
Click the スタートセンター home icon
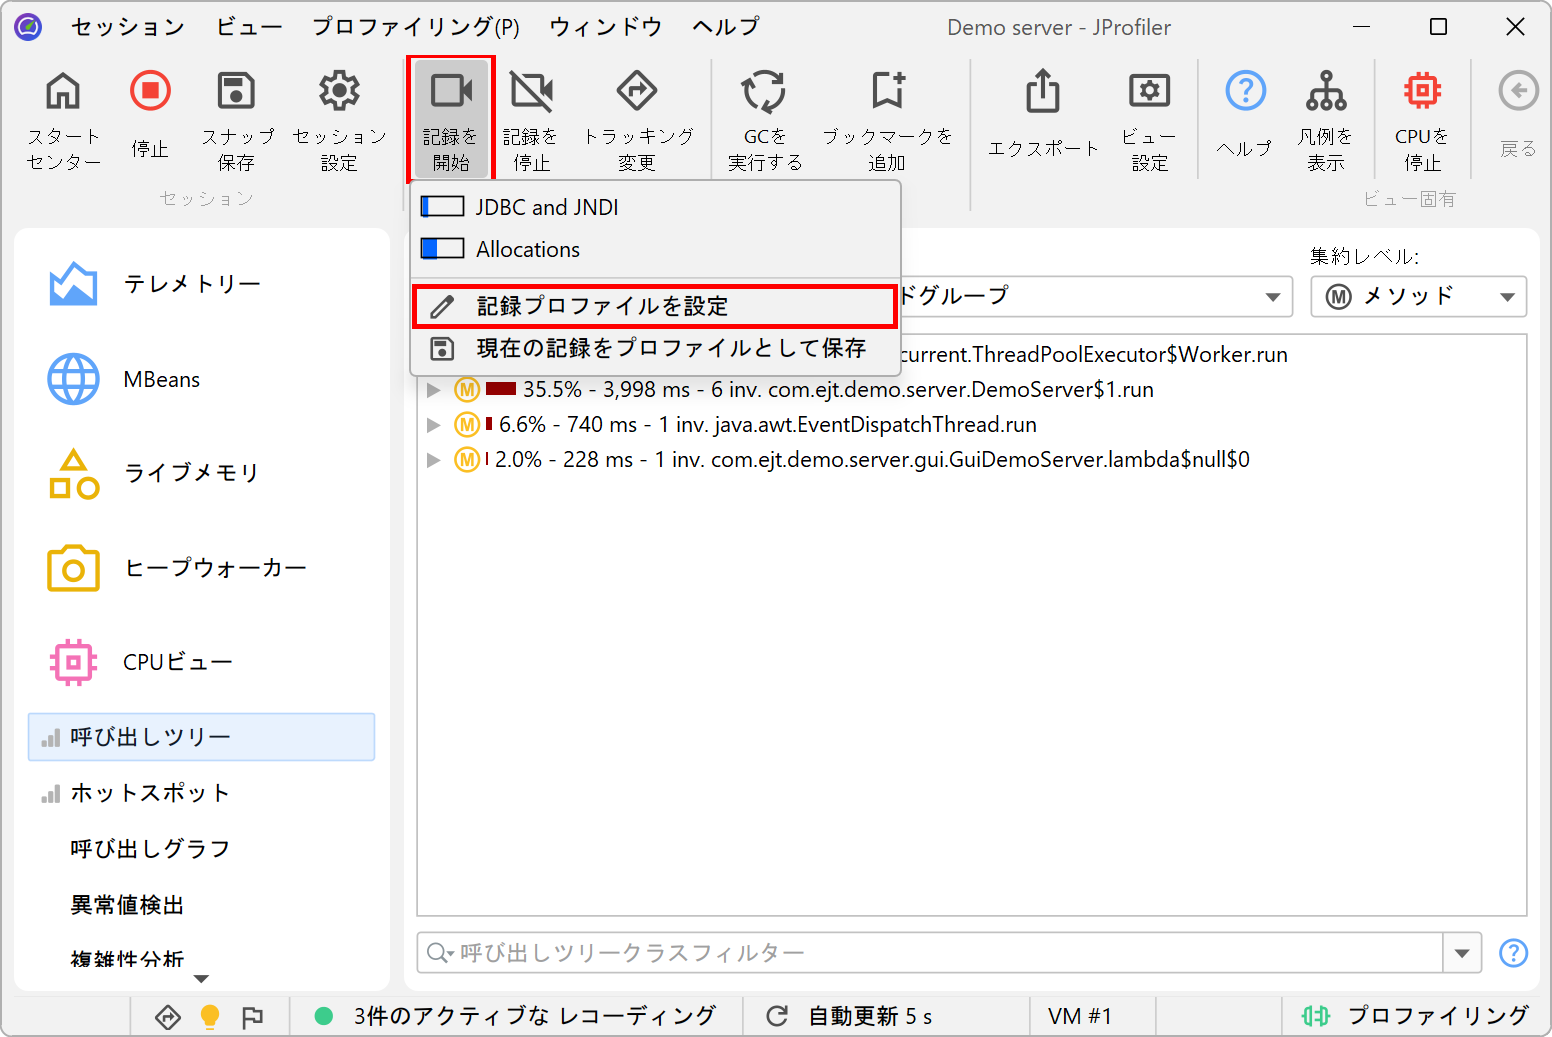(63, 92)
